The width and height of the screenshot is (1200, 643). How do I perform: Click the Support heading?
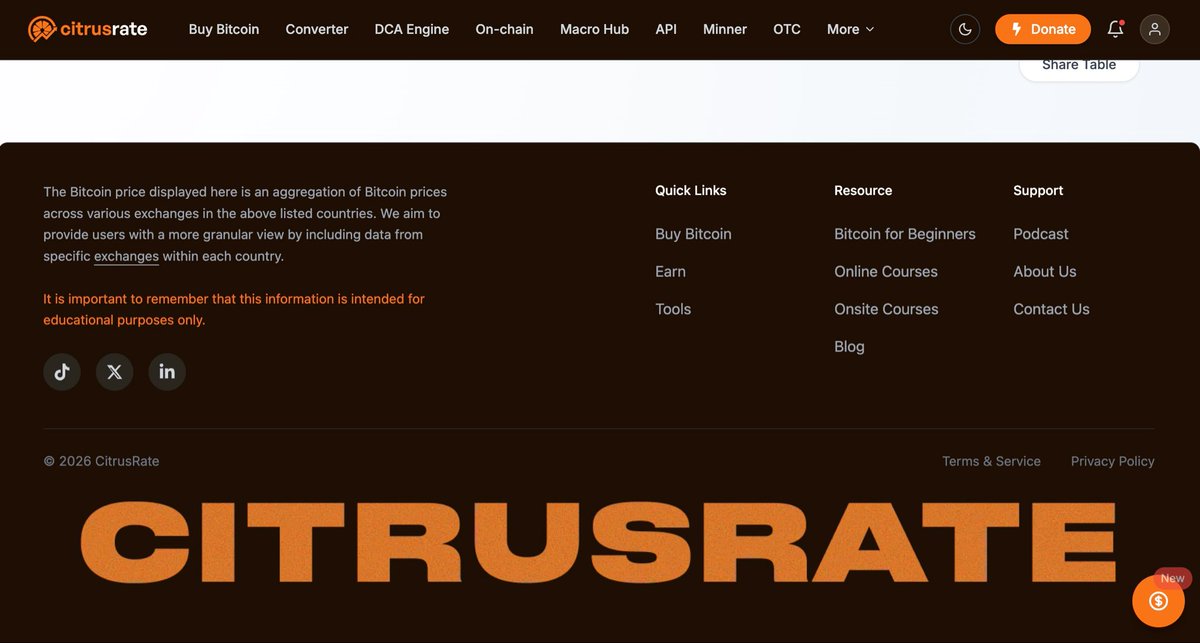(1038, 190)
